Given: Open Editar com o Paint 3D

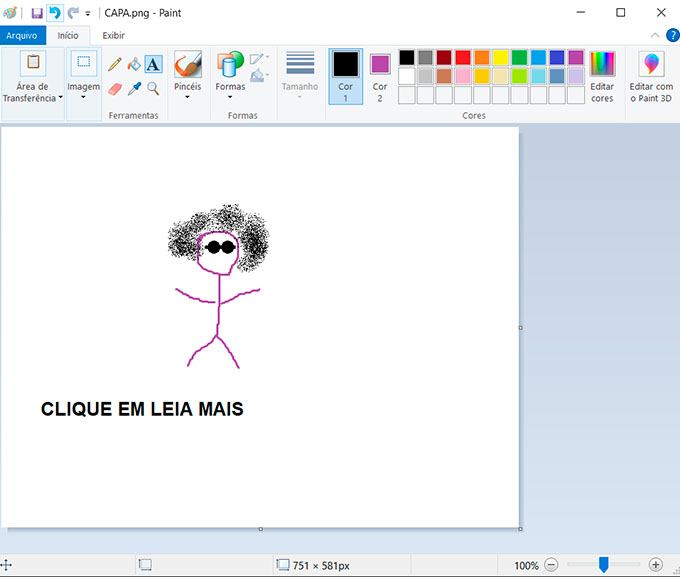Looking at the screenshot, I should point(651,77).
